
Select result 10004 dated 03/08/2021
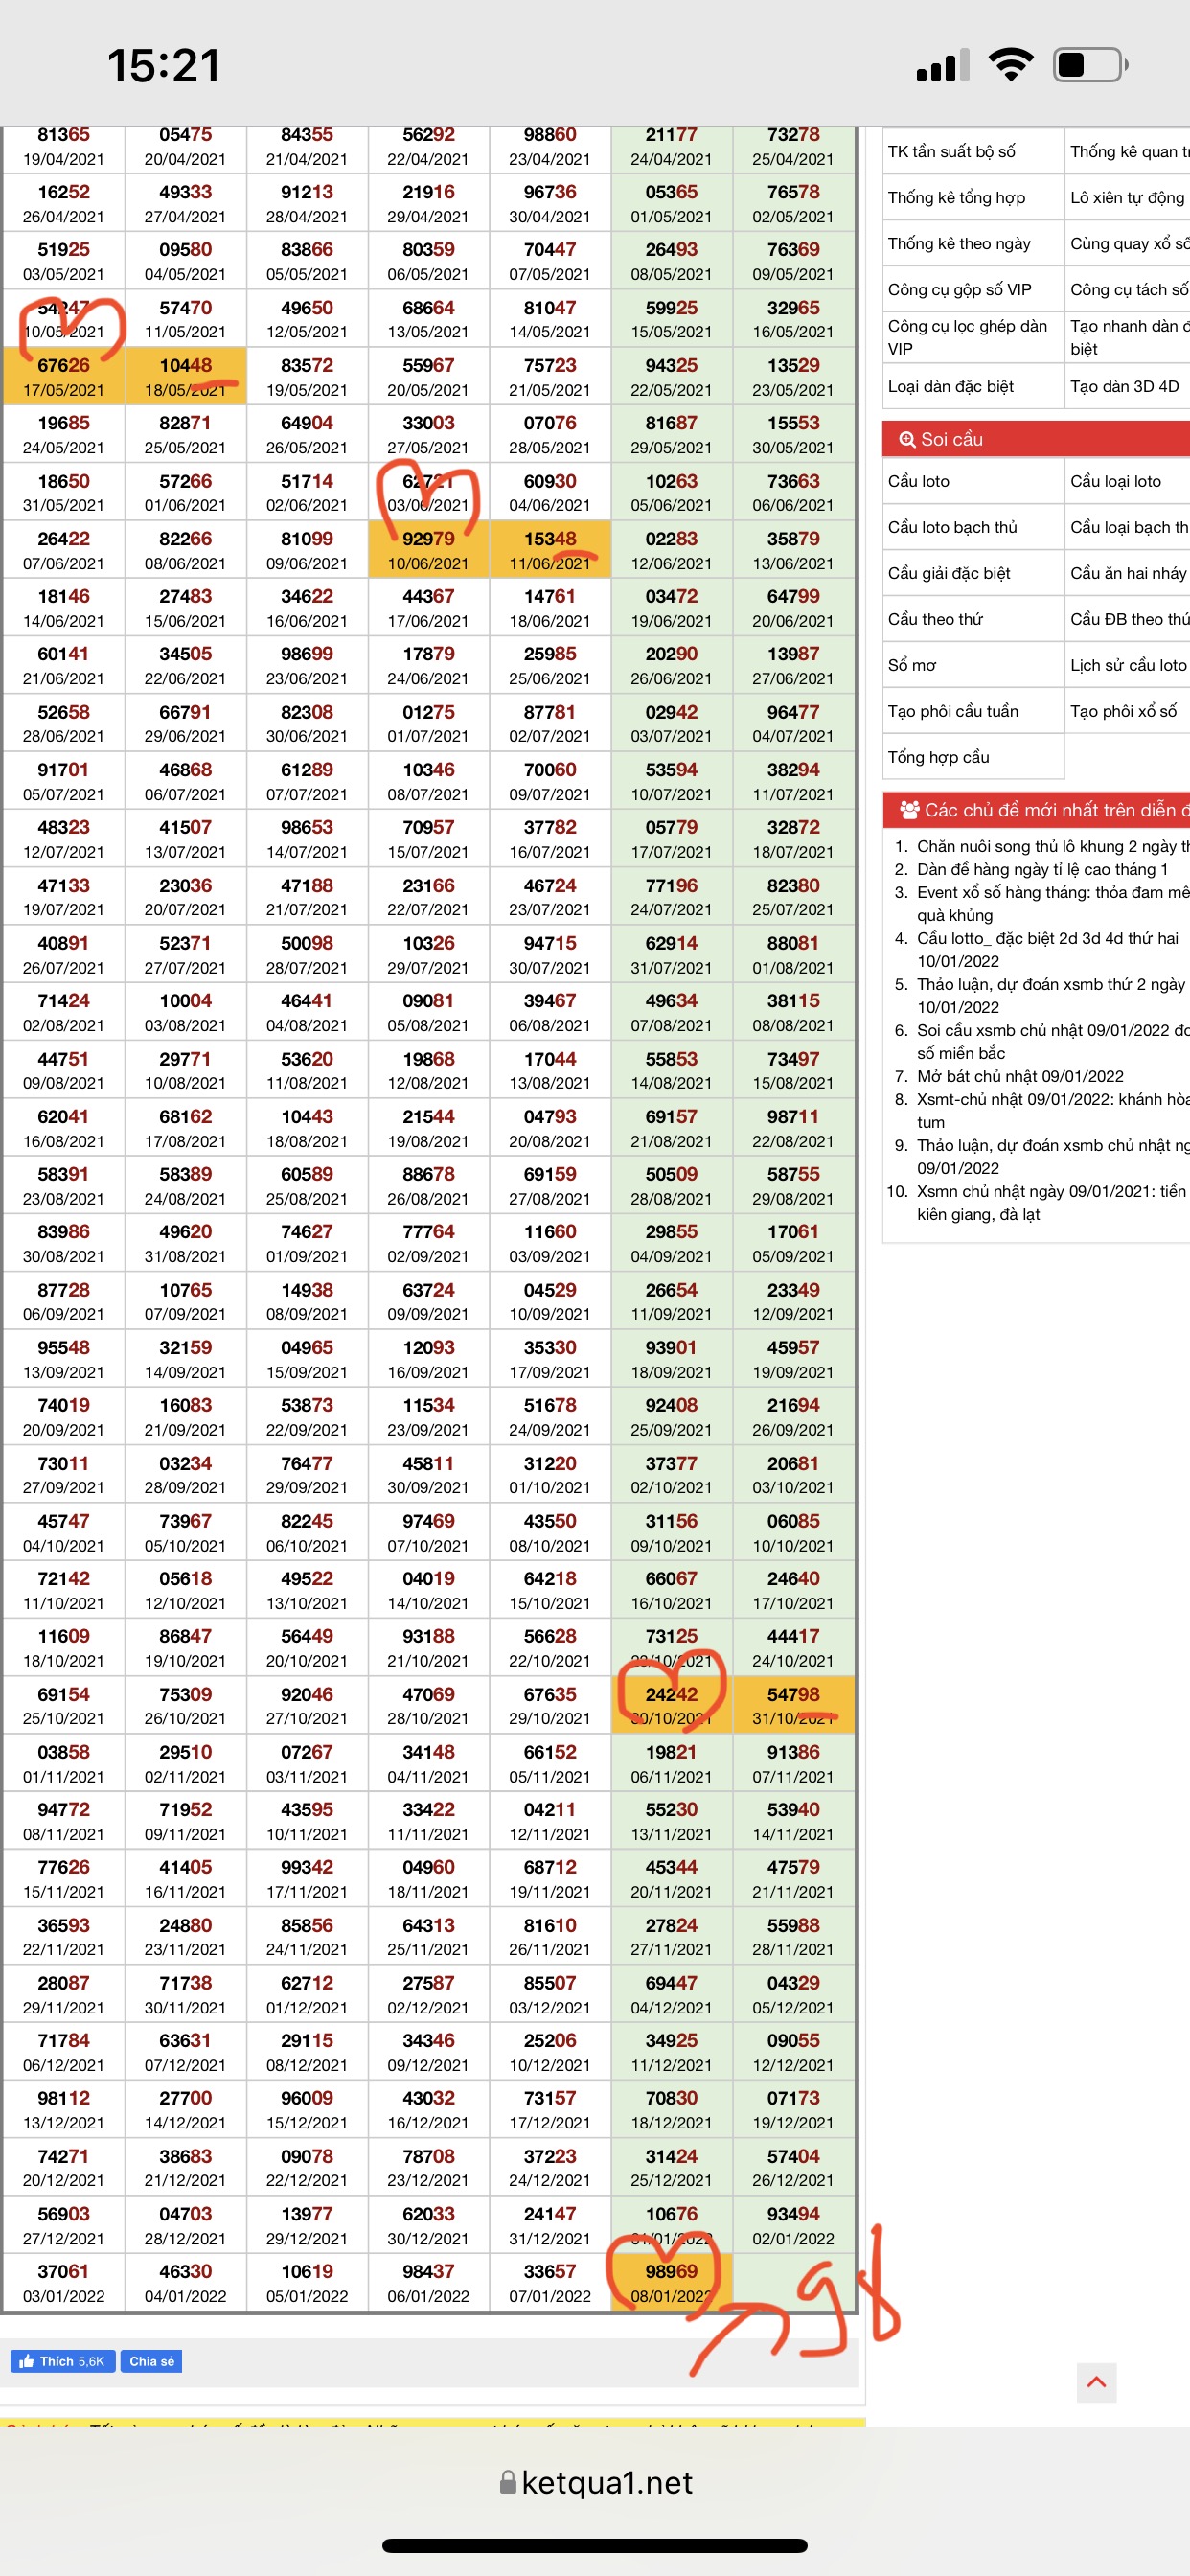point(186,1012)
